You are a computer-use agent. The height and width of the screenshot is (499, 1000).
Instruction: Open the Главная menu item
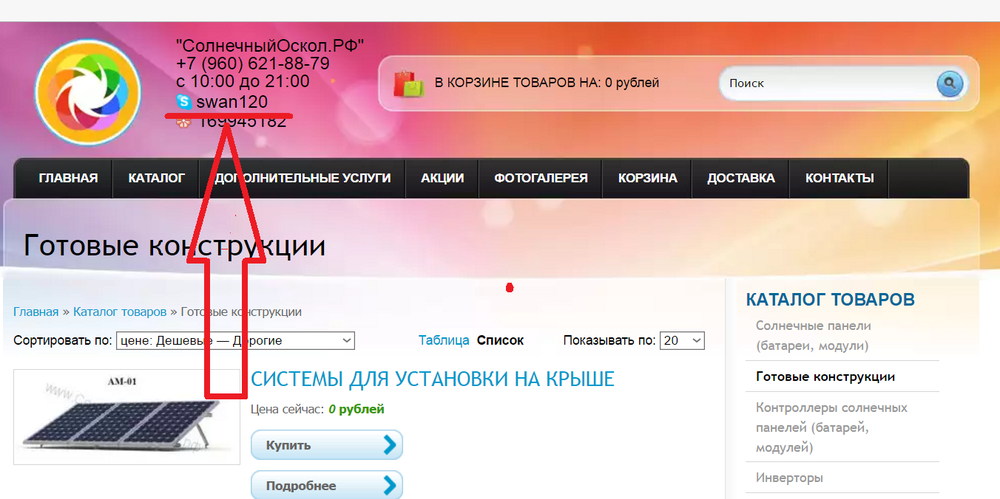pyautogui.click(x=68, y=178)
